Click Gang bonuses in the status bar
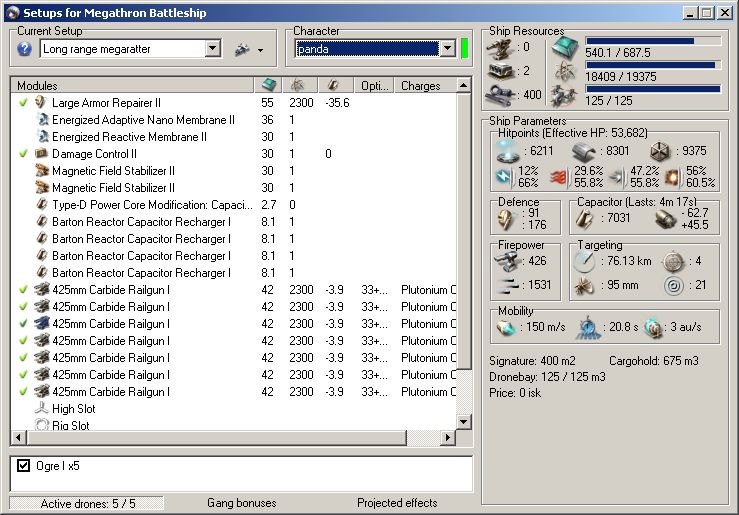The width and height of the screenshot is (739, 515). click(x=241, y=503)
